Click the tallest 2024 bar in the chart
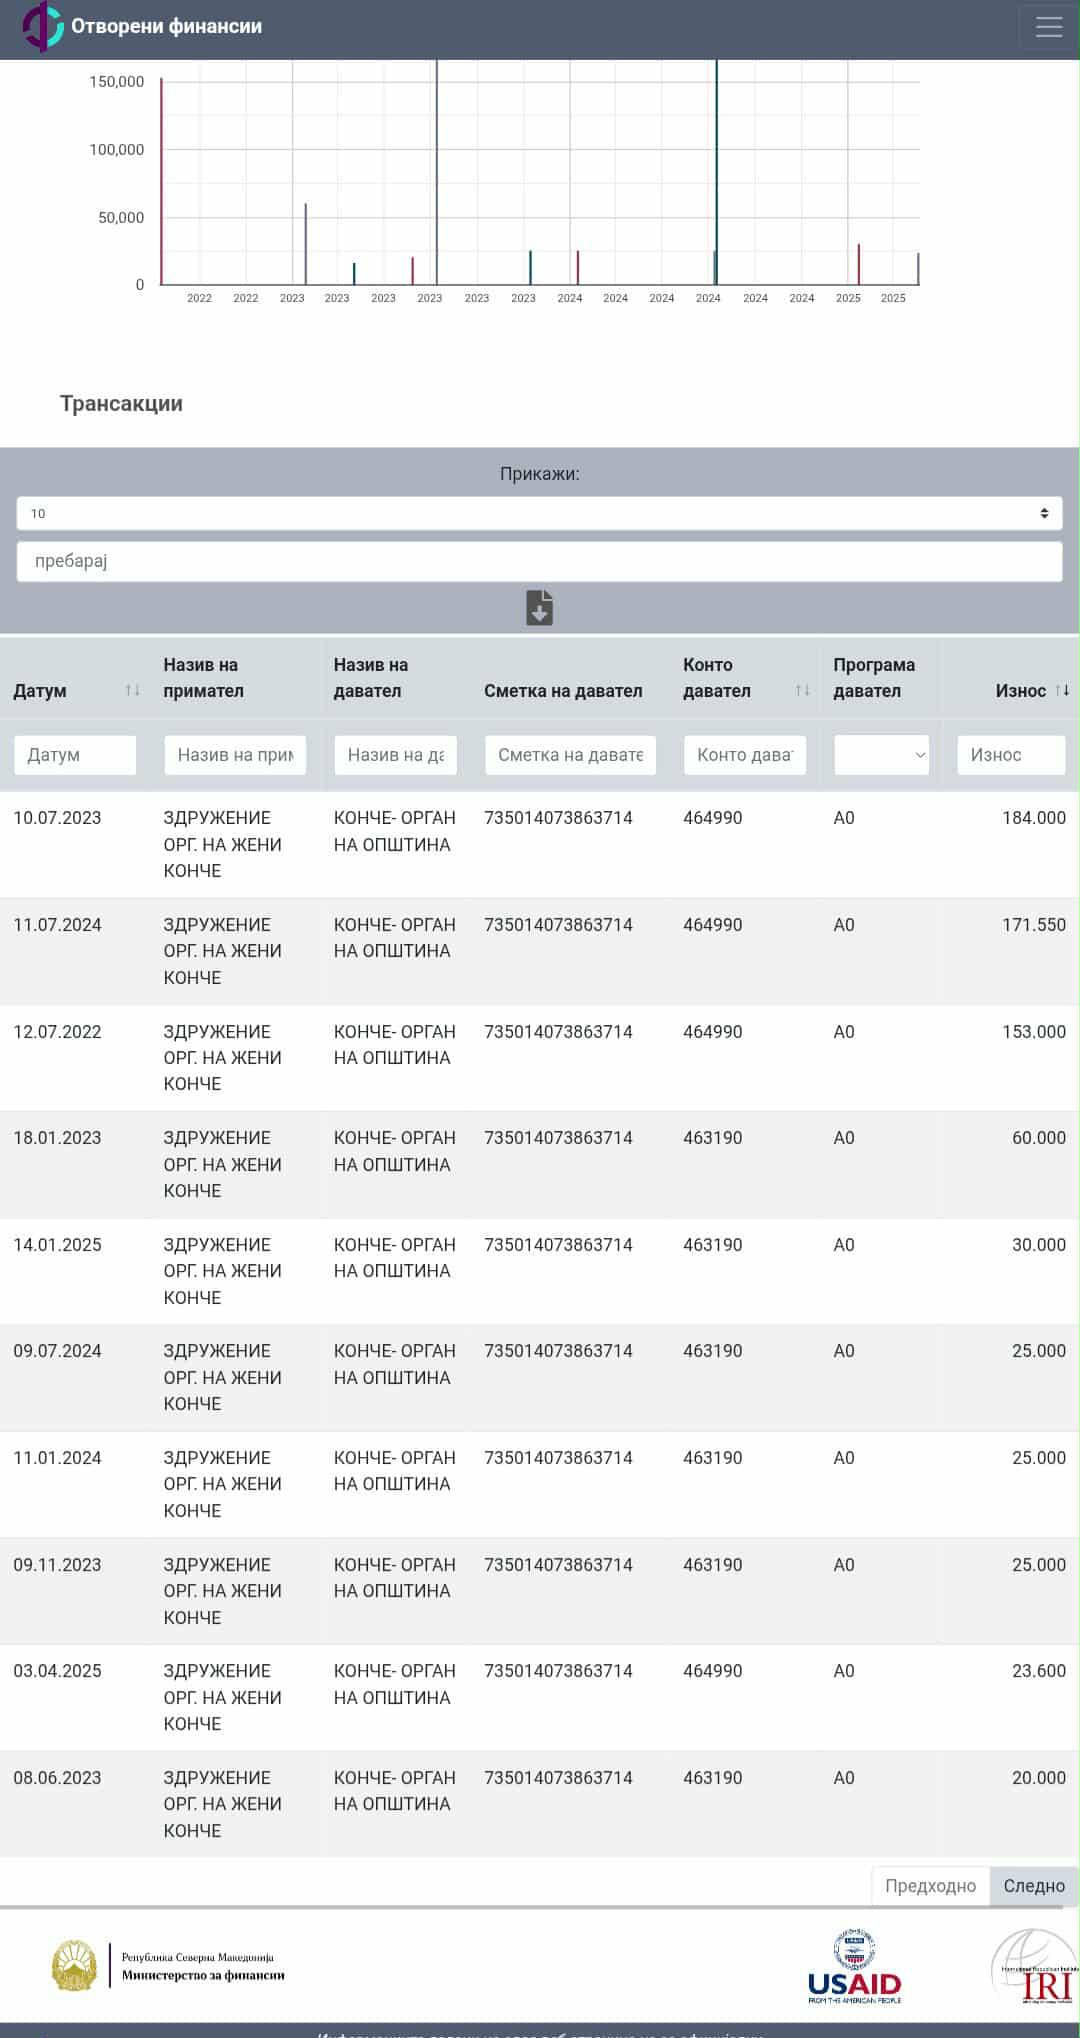The image size is (1080, 2038). pos(716,170)
